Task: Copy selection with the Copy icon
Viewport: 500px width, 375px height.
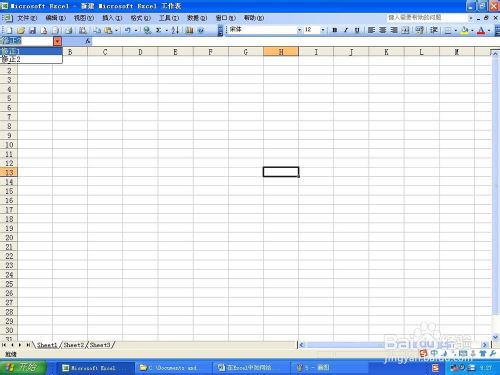Action: pos(97,30)
